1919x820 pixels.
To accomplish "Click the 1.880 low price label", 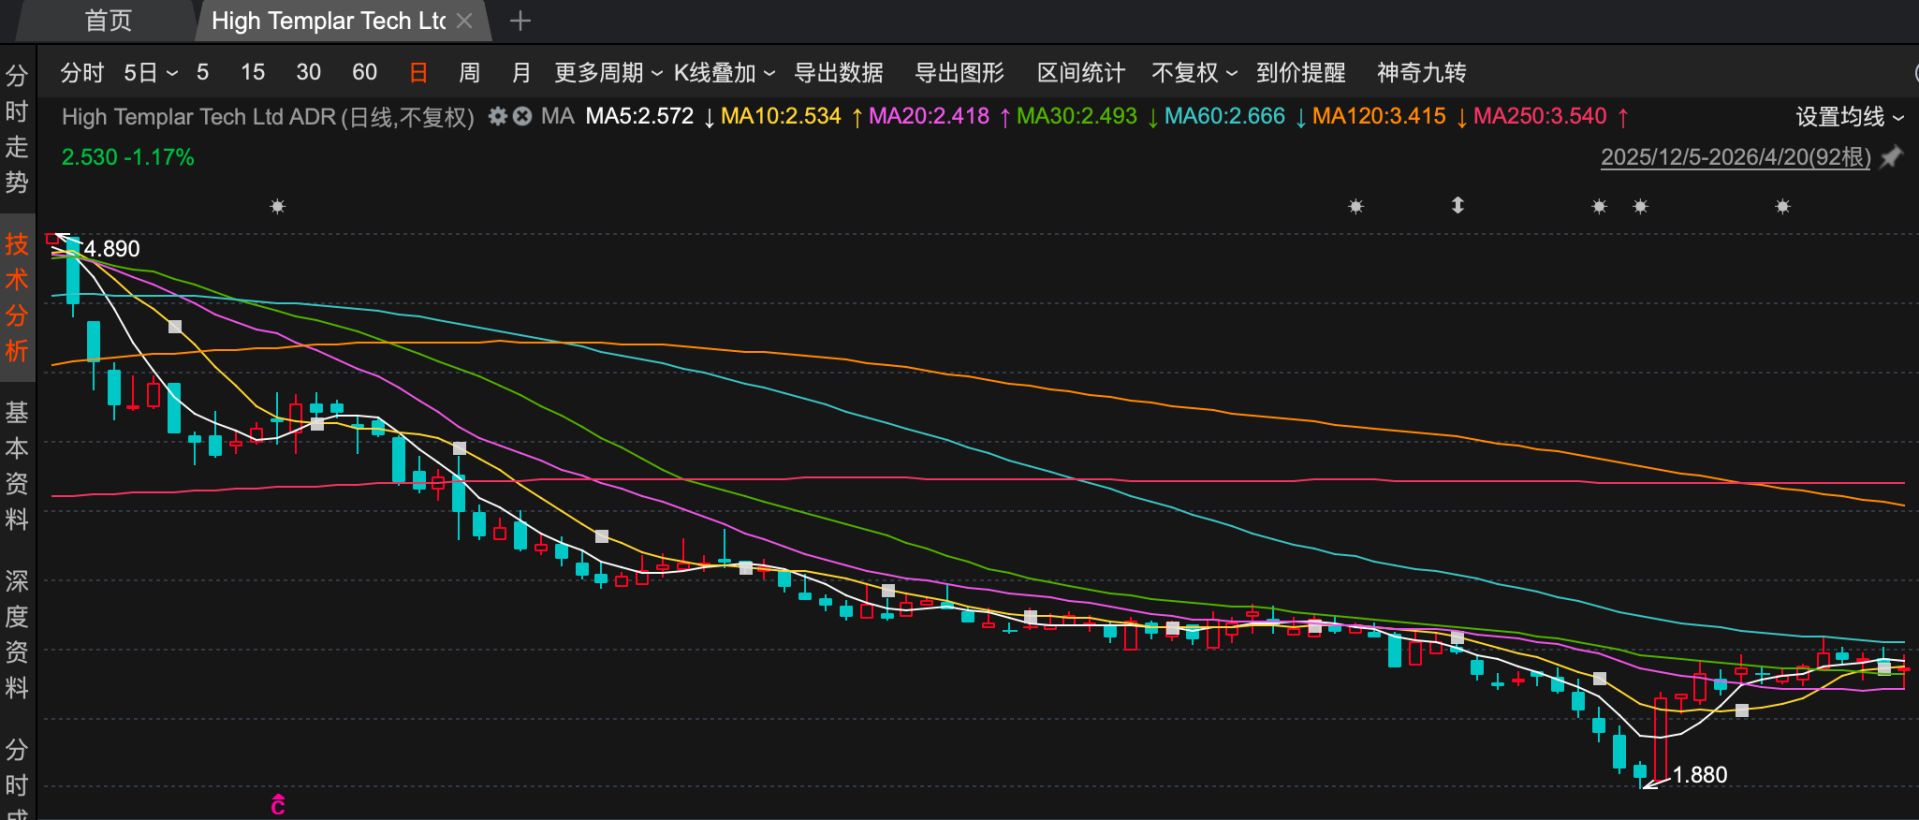I will (x=1700, y=775).
